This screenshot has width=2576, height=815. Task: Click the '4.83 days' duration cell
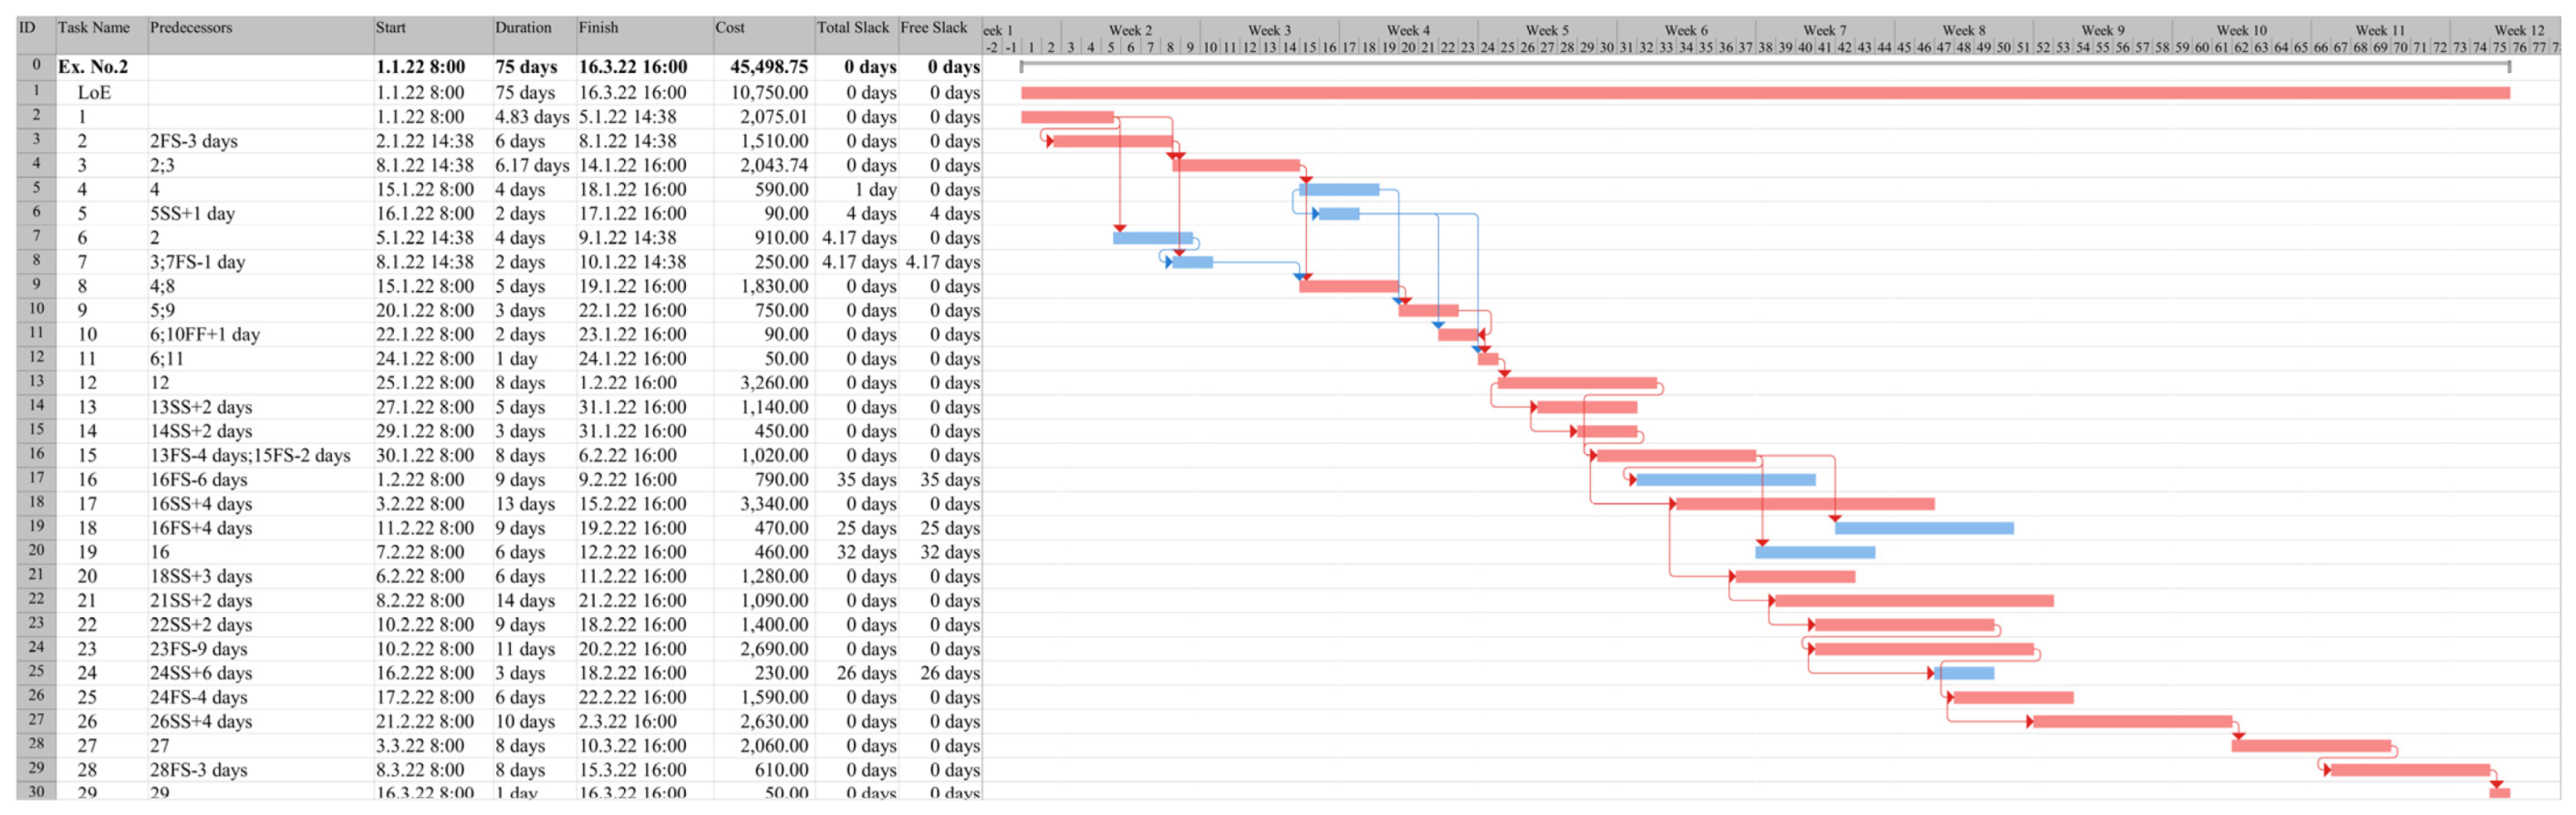coord(532,117)
